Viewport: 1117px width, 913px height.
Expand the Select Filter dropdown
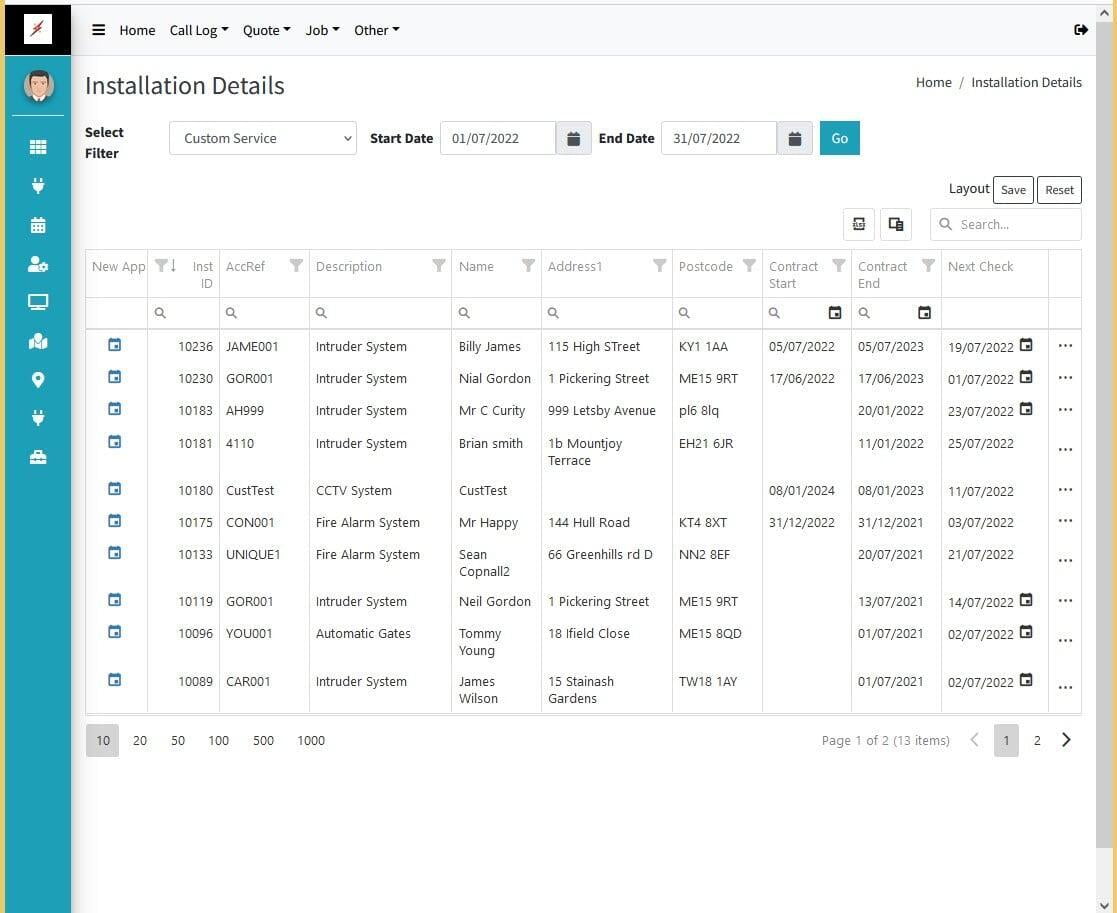[x=263, y=139]
